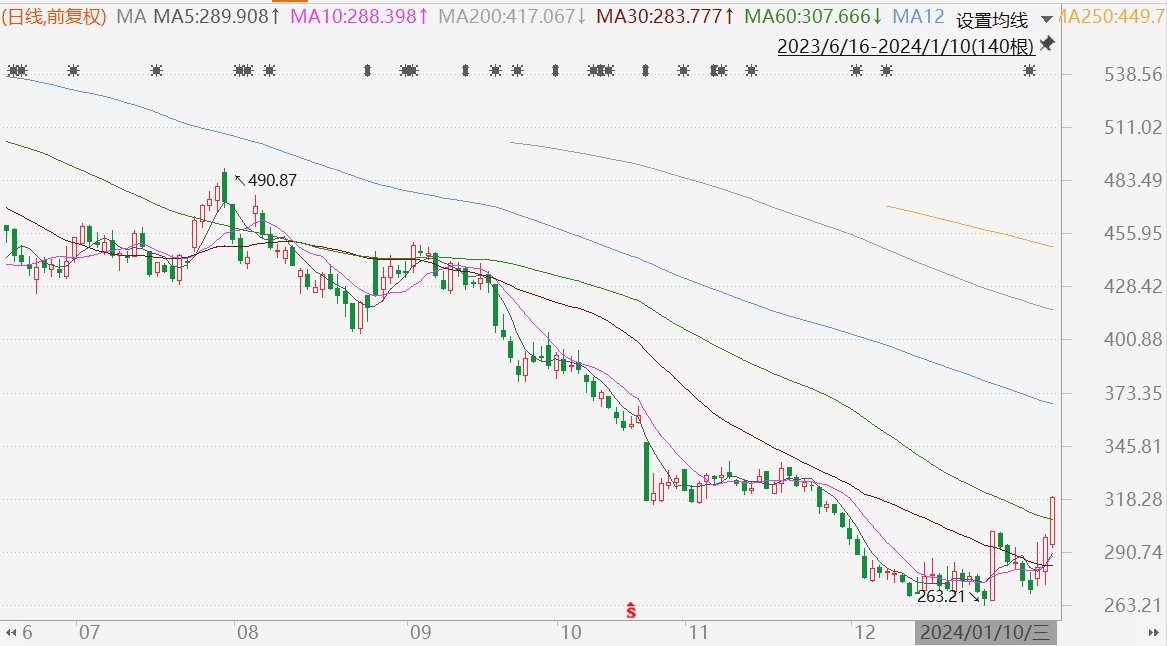This screenshot has height=646, width=1167.
Task: Open the 2023/6/16-2024/1/10(140根) date range link
Action: tap(906, 46)
